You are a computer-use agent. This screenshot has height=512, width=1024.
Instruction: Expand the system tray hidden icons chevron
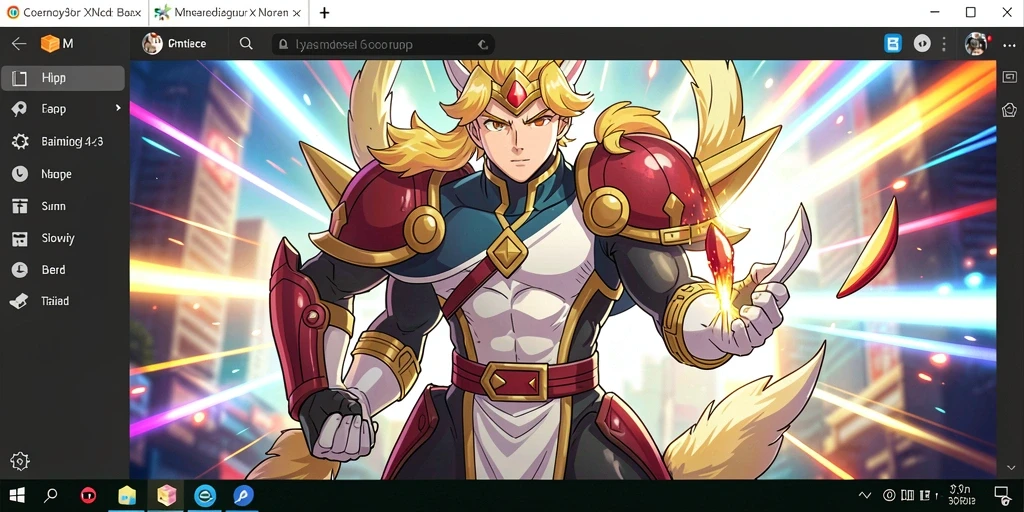coord(865,496)
